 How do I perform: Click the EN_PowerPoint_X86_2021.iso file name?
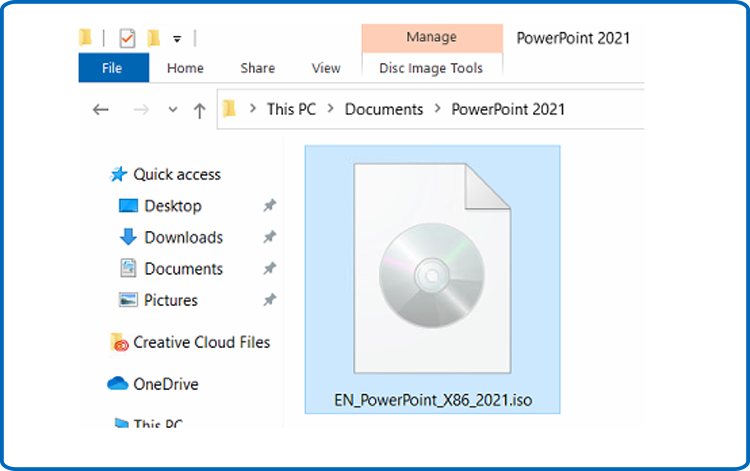[x=433, y=400]
